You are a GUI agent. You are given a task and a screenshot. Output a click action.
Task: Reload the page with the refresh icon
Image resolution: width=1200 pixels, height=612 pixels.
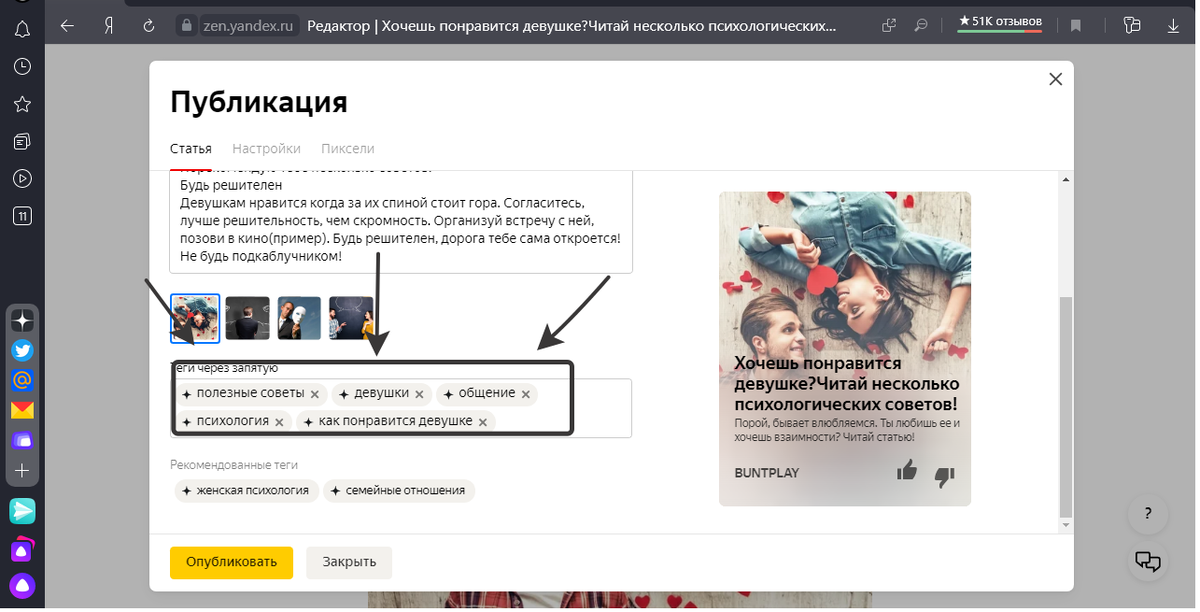click(x=147, y=25)
